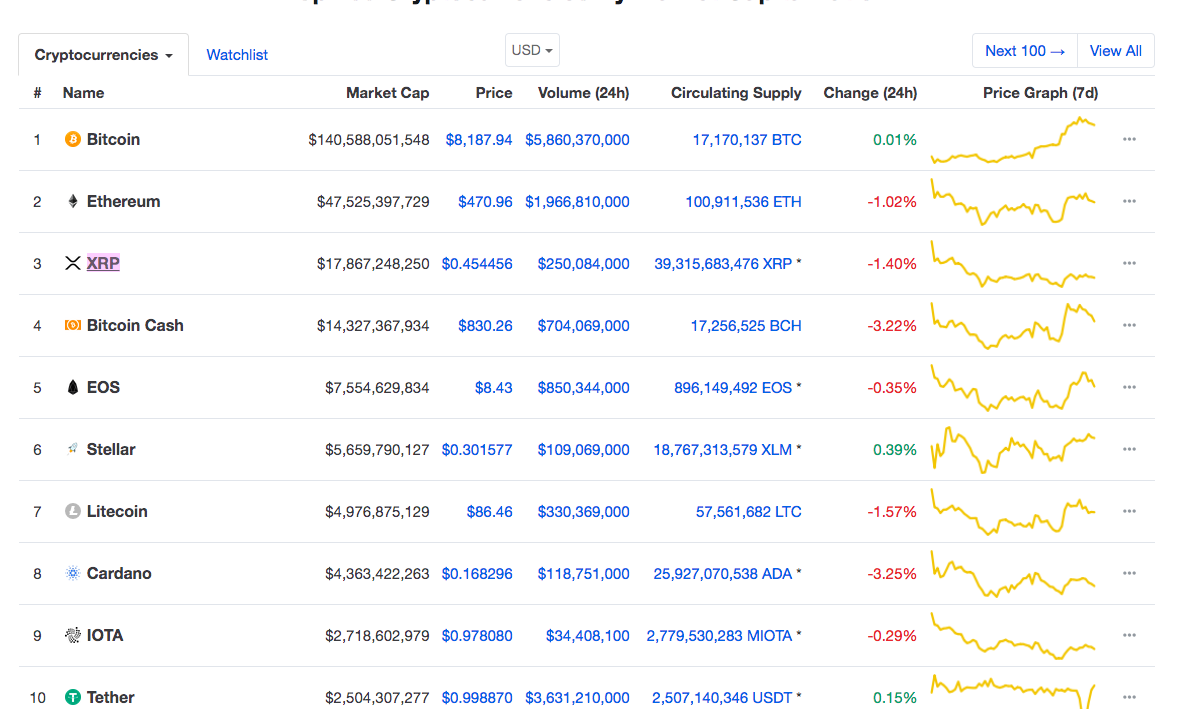
Task: Open more options menu for Tether row
Action: (x=1129, y=697)
